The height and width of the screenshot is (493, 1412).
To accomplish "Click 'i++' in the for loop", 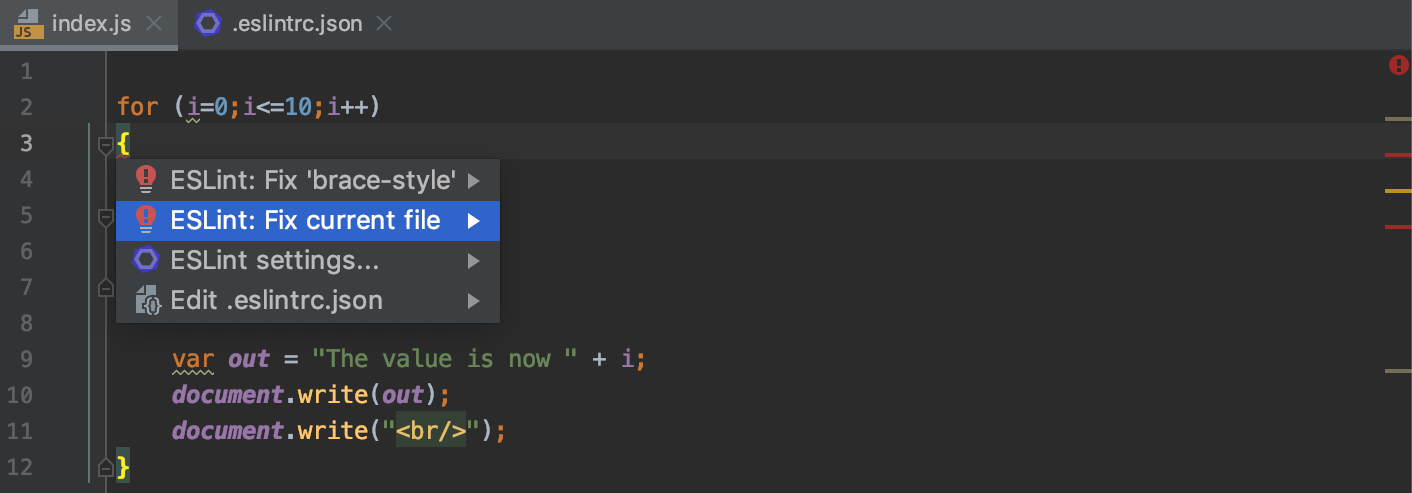I will (348, 106).
